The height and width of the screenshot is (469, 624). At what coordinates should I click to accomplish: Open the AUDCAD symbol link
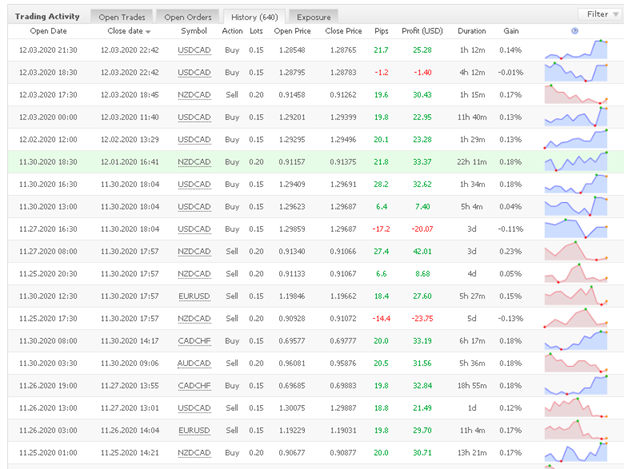194,363
